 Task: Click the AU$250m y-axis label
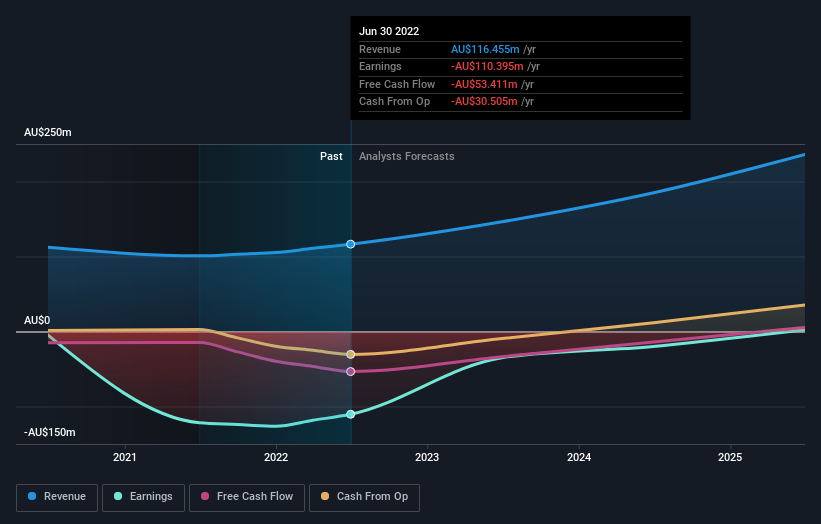(48, 132)
